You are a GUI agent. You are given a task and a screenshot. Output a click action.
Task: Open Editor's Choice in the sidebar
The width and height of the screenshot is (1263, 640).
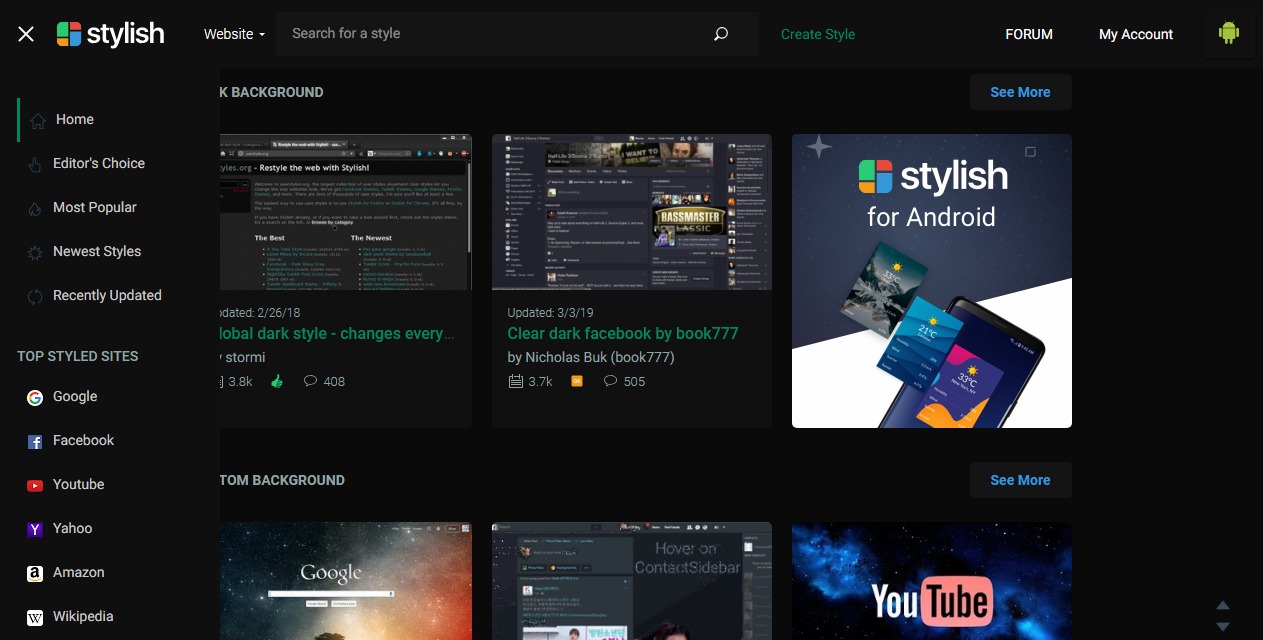click(x=99, y=163)
